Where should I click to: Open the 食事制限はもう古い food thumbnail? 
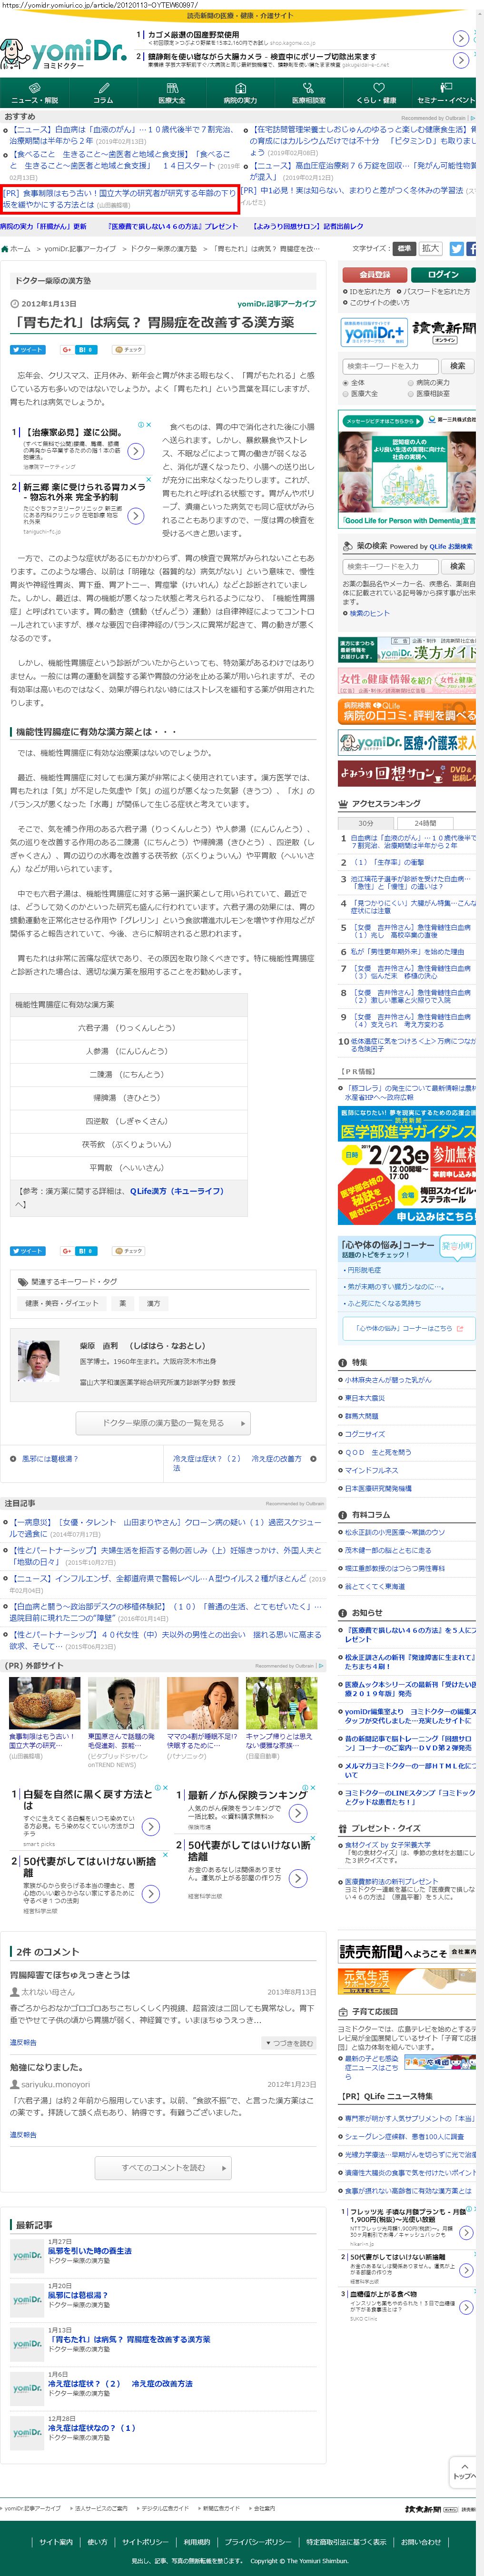pyautogui.click(x=43, y=1704)
